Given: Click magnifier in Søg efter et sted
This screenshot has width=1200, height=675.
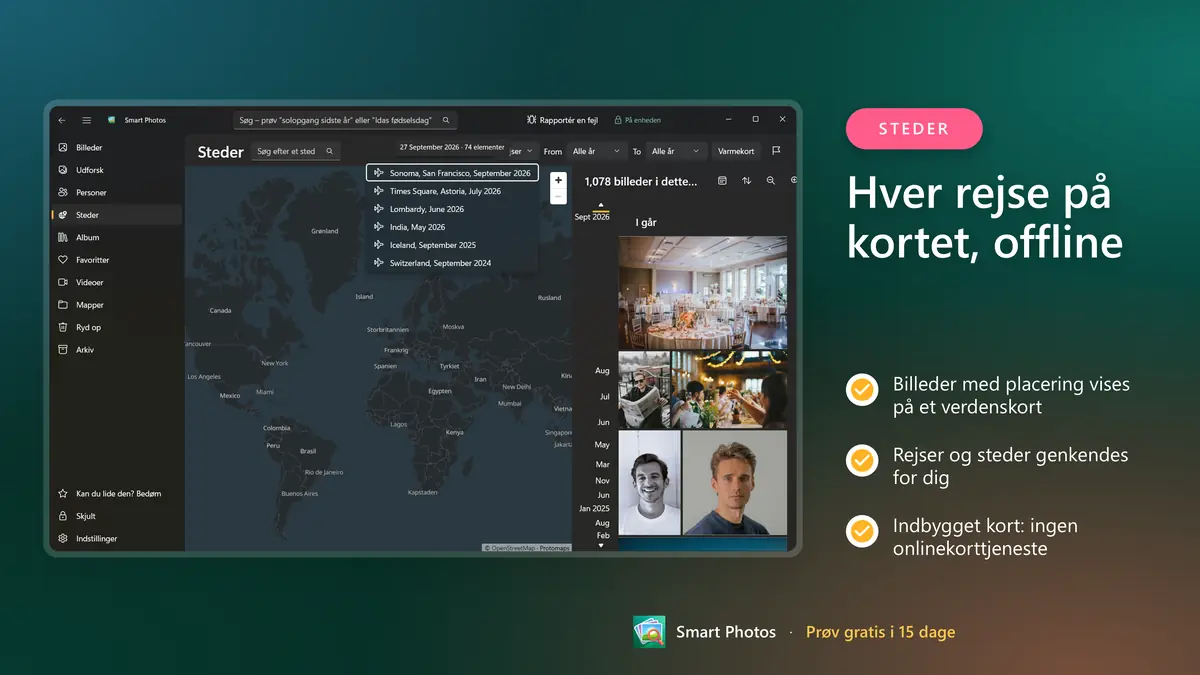Looking at the screenshot, I should [330, 151].
